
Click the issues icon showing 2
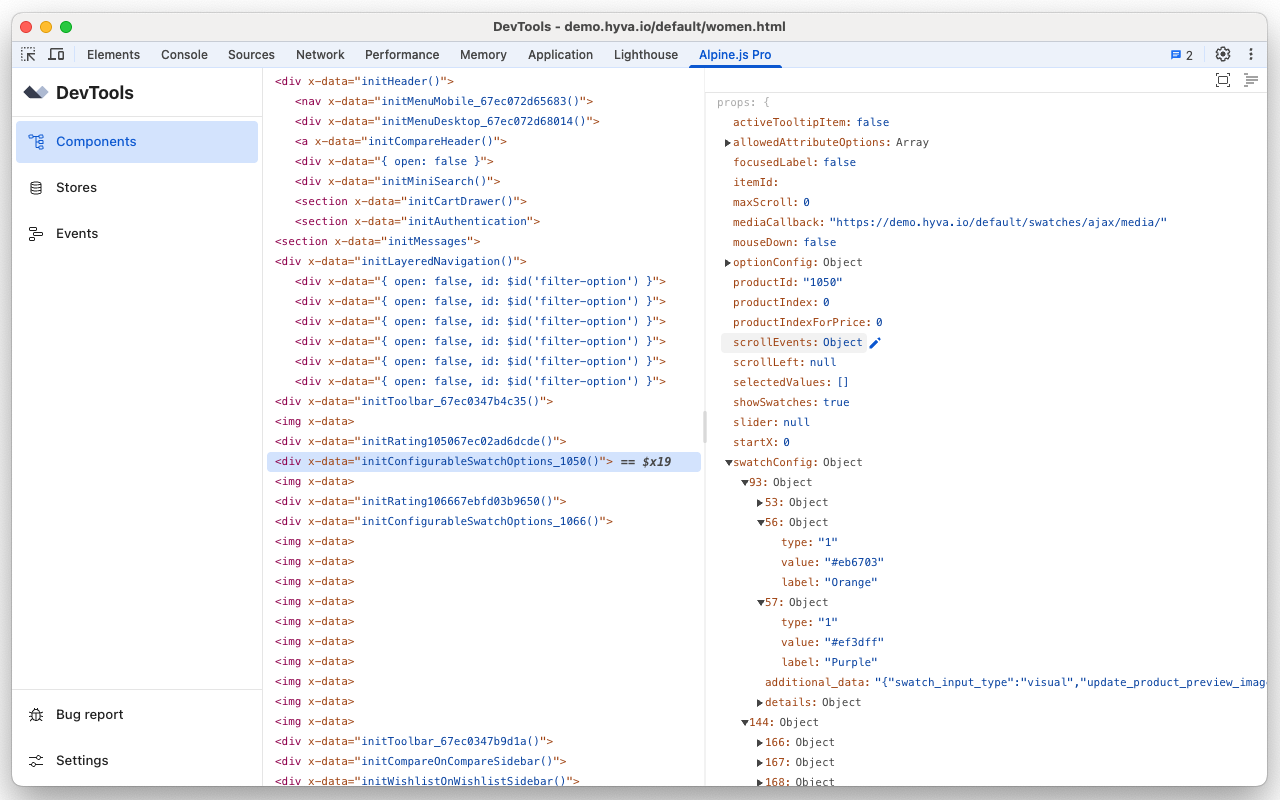[1180, 55]
